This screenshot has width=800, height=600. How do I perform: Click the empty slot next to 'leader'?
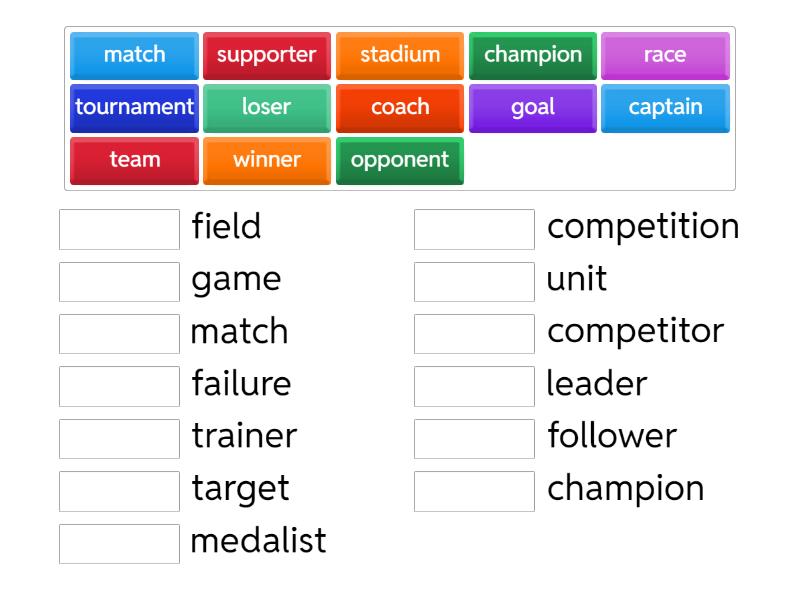click(474, 386)
